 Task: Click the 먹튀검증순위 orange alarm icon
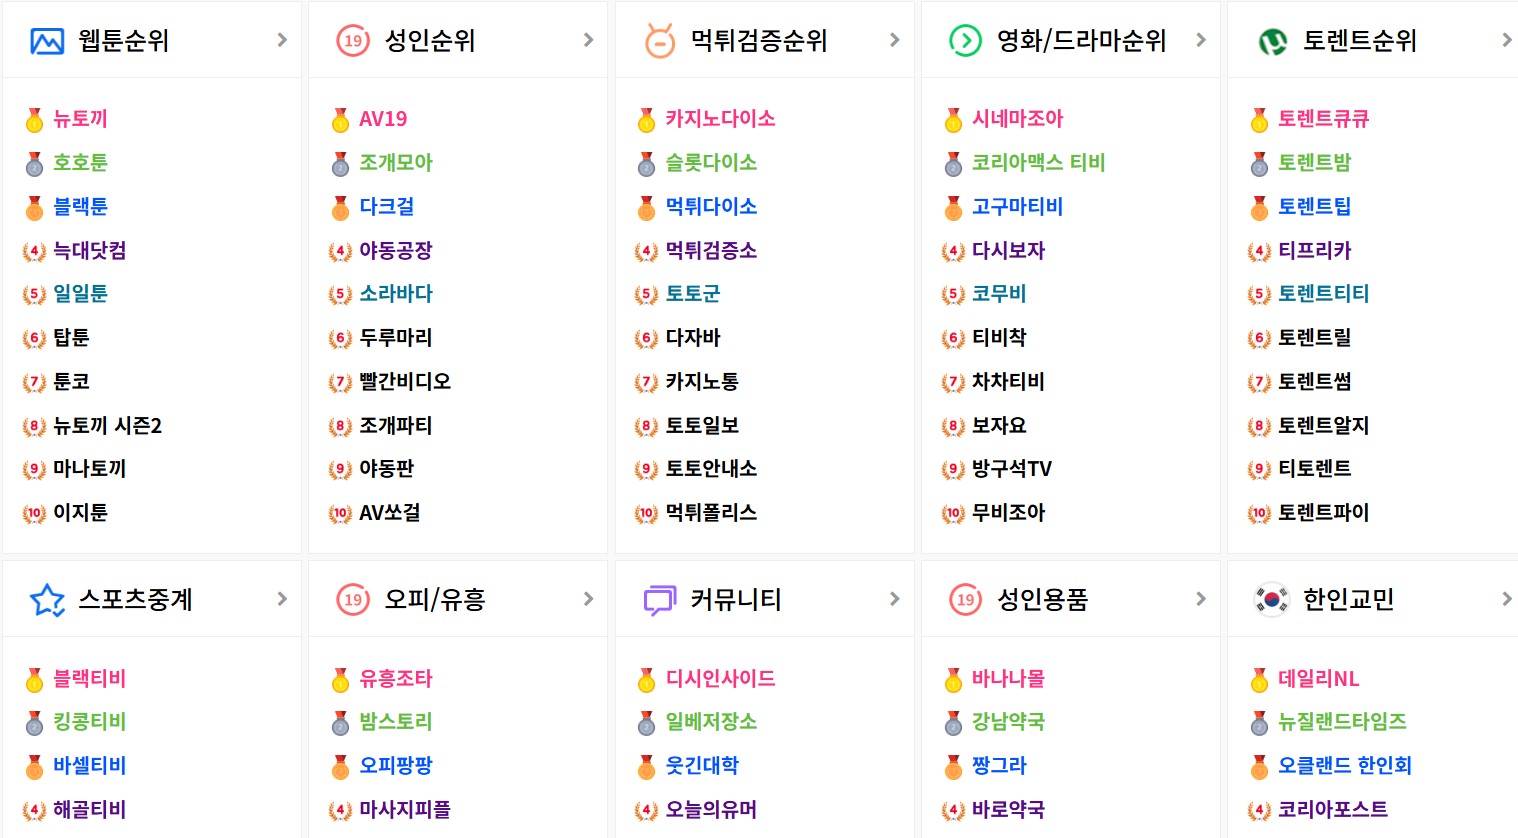coord(660,41)
